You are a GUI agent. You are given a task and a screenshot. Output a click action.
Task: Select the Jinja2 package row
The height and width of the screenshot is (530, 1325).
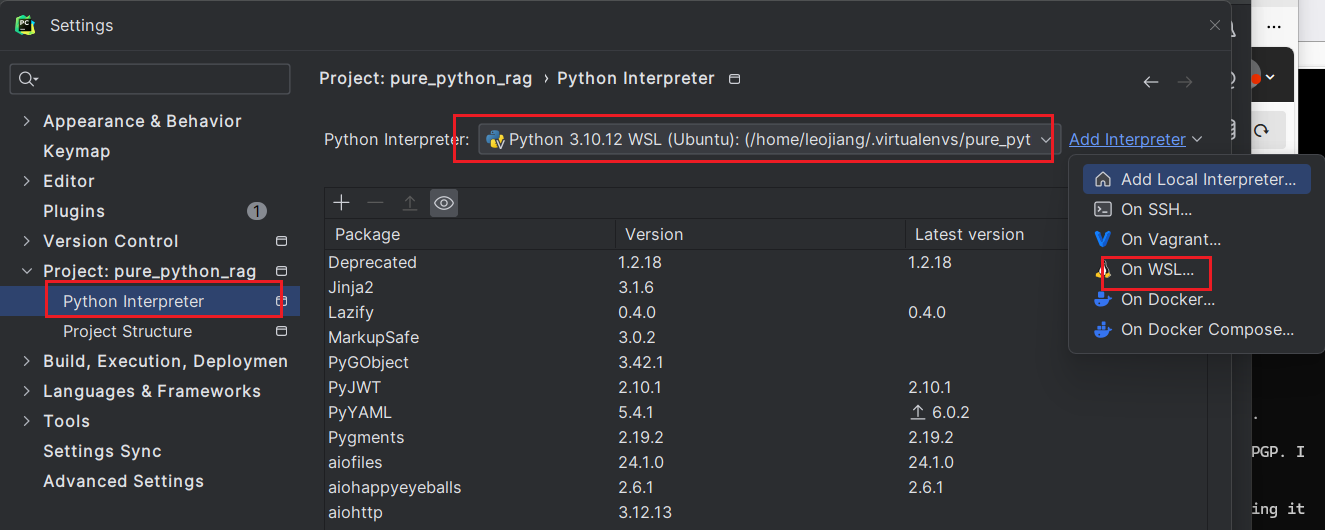click(765, 287)
